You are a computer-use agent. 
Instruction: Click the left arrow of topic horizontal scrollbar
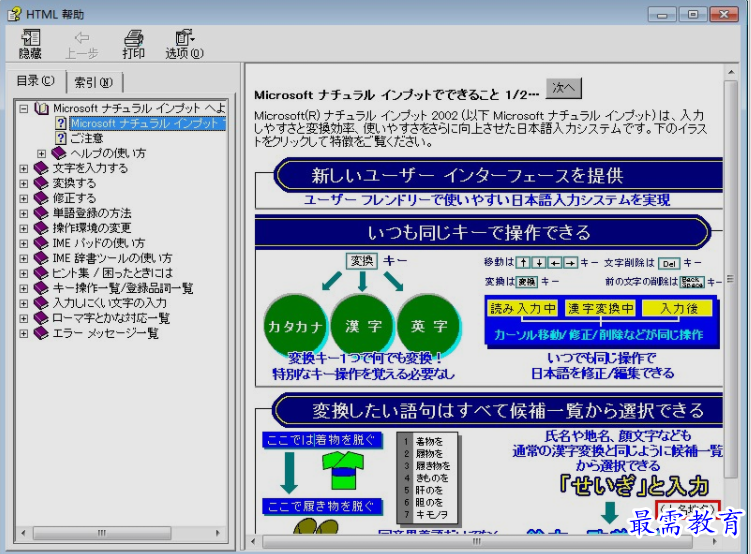(x=253, y=542)
